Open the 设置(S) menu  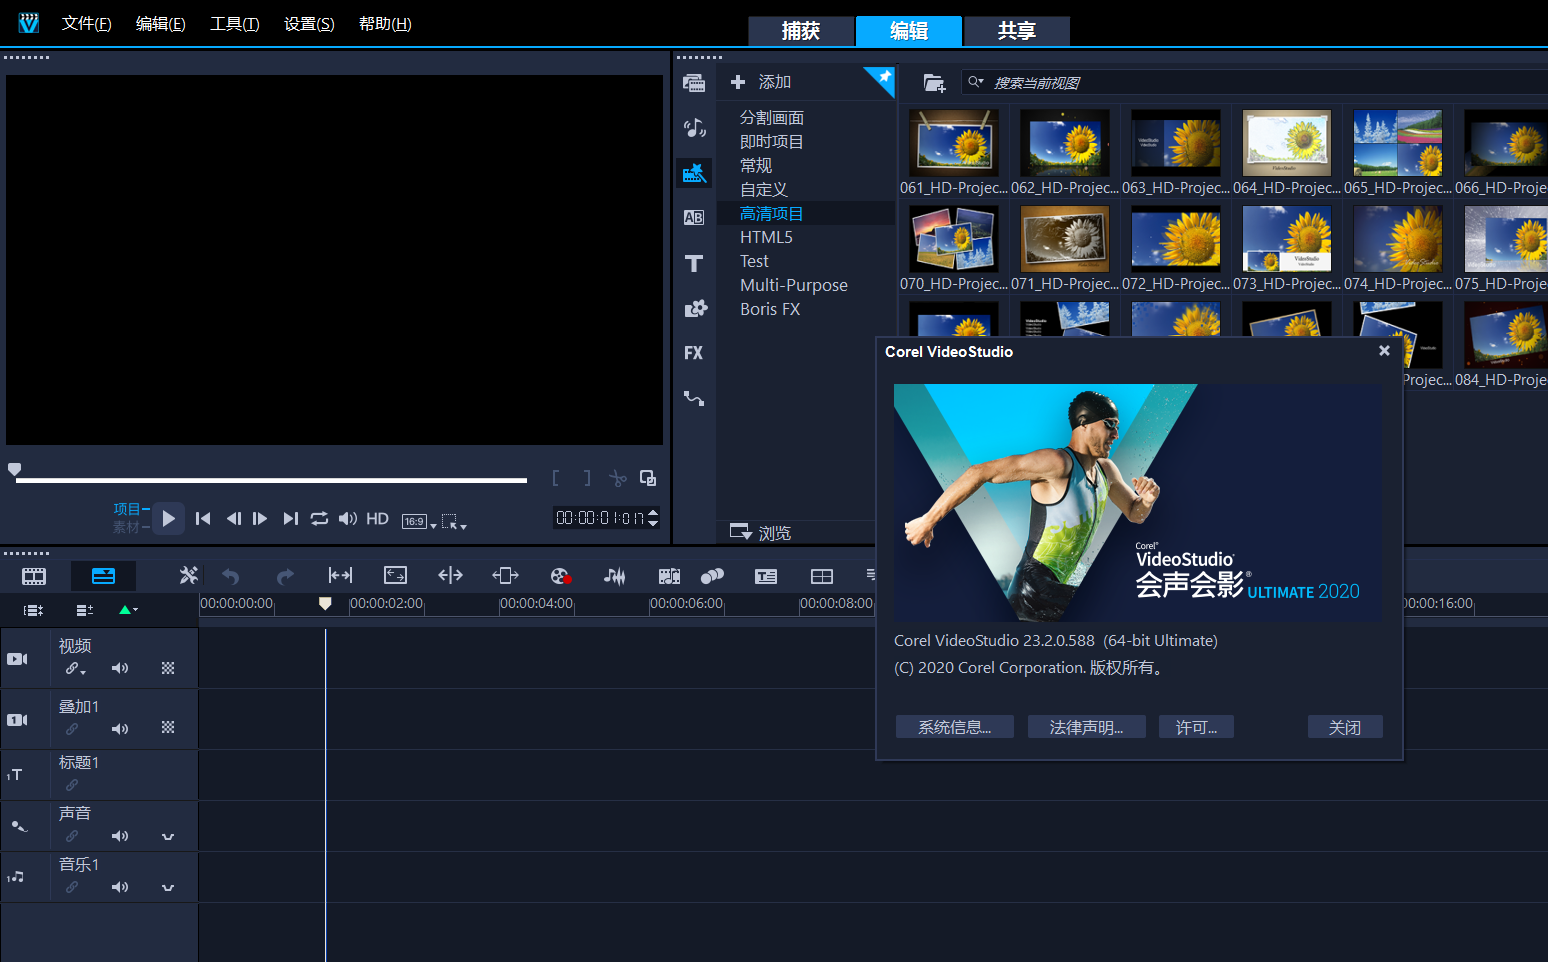(x=309, y=23)
